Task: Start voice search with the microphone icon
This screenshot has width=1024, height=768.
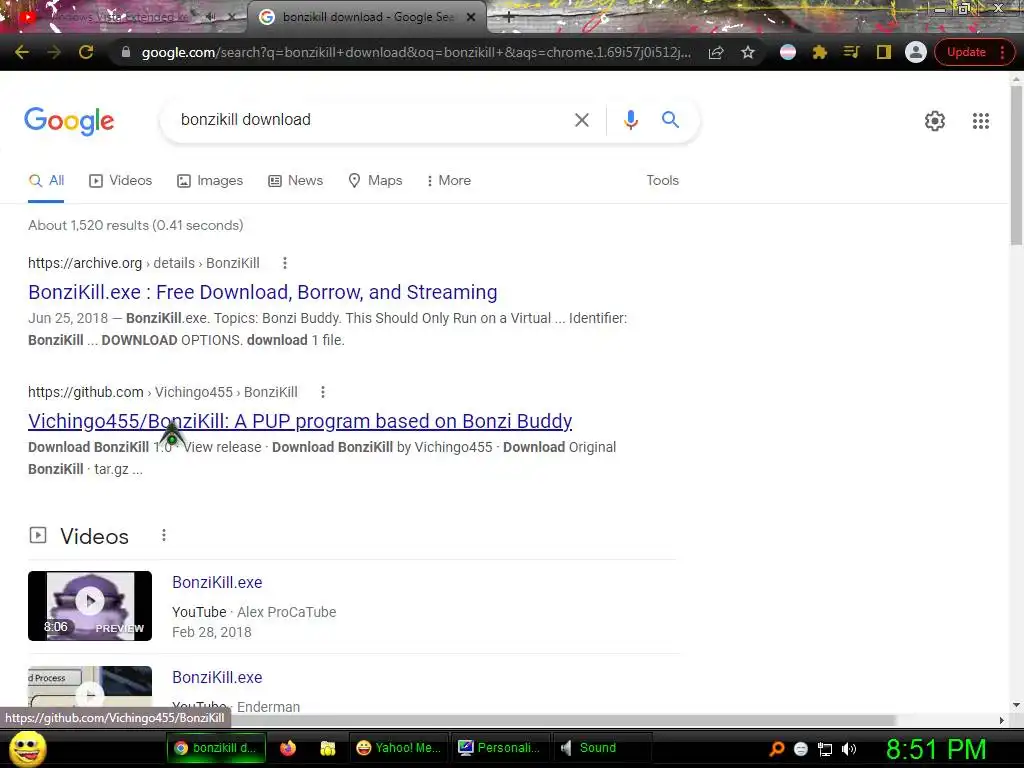Action: click(x=630, y=120)
